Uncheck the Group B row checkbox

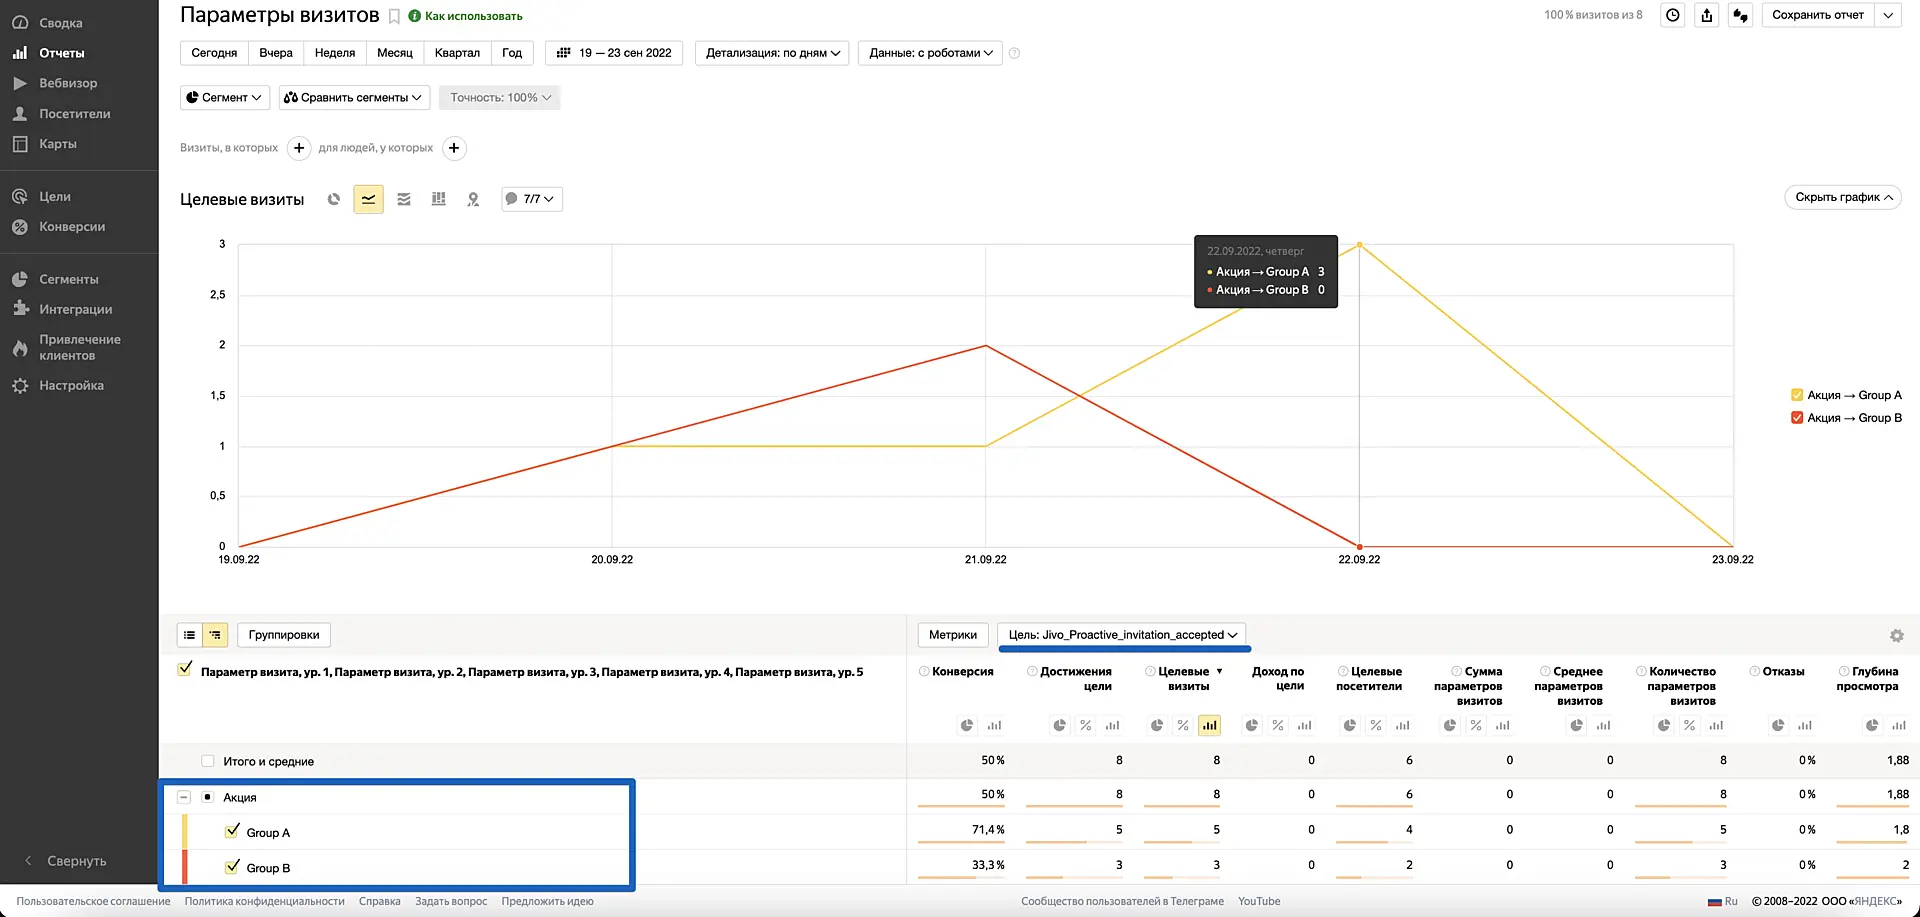[233, 867]
